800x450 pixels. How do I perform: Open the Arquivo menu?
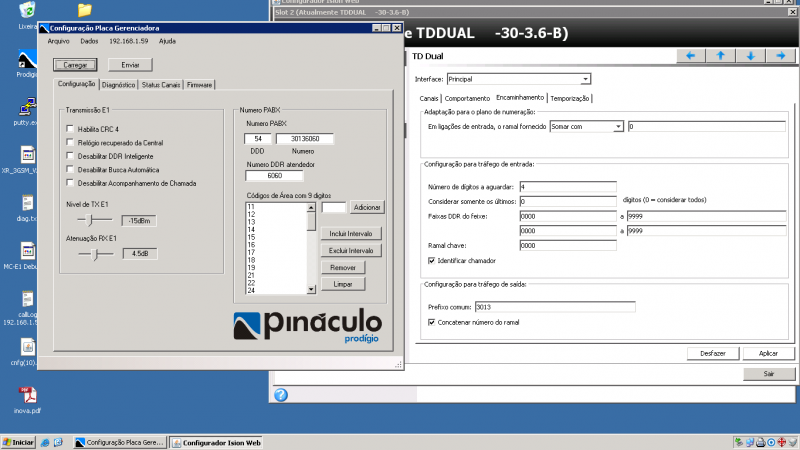[59, 41]
